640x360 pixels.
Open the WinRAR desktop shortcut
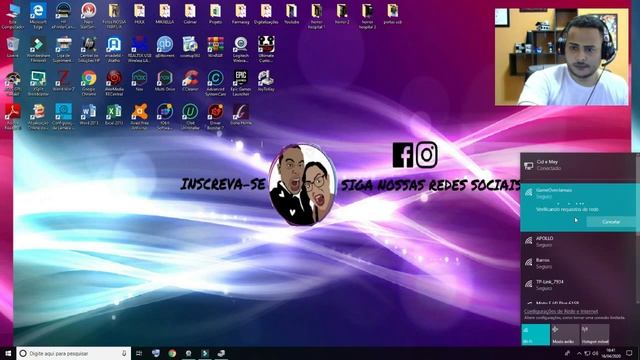tap(215, 47)
